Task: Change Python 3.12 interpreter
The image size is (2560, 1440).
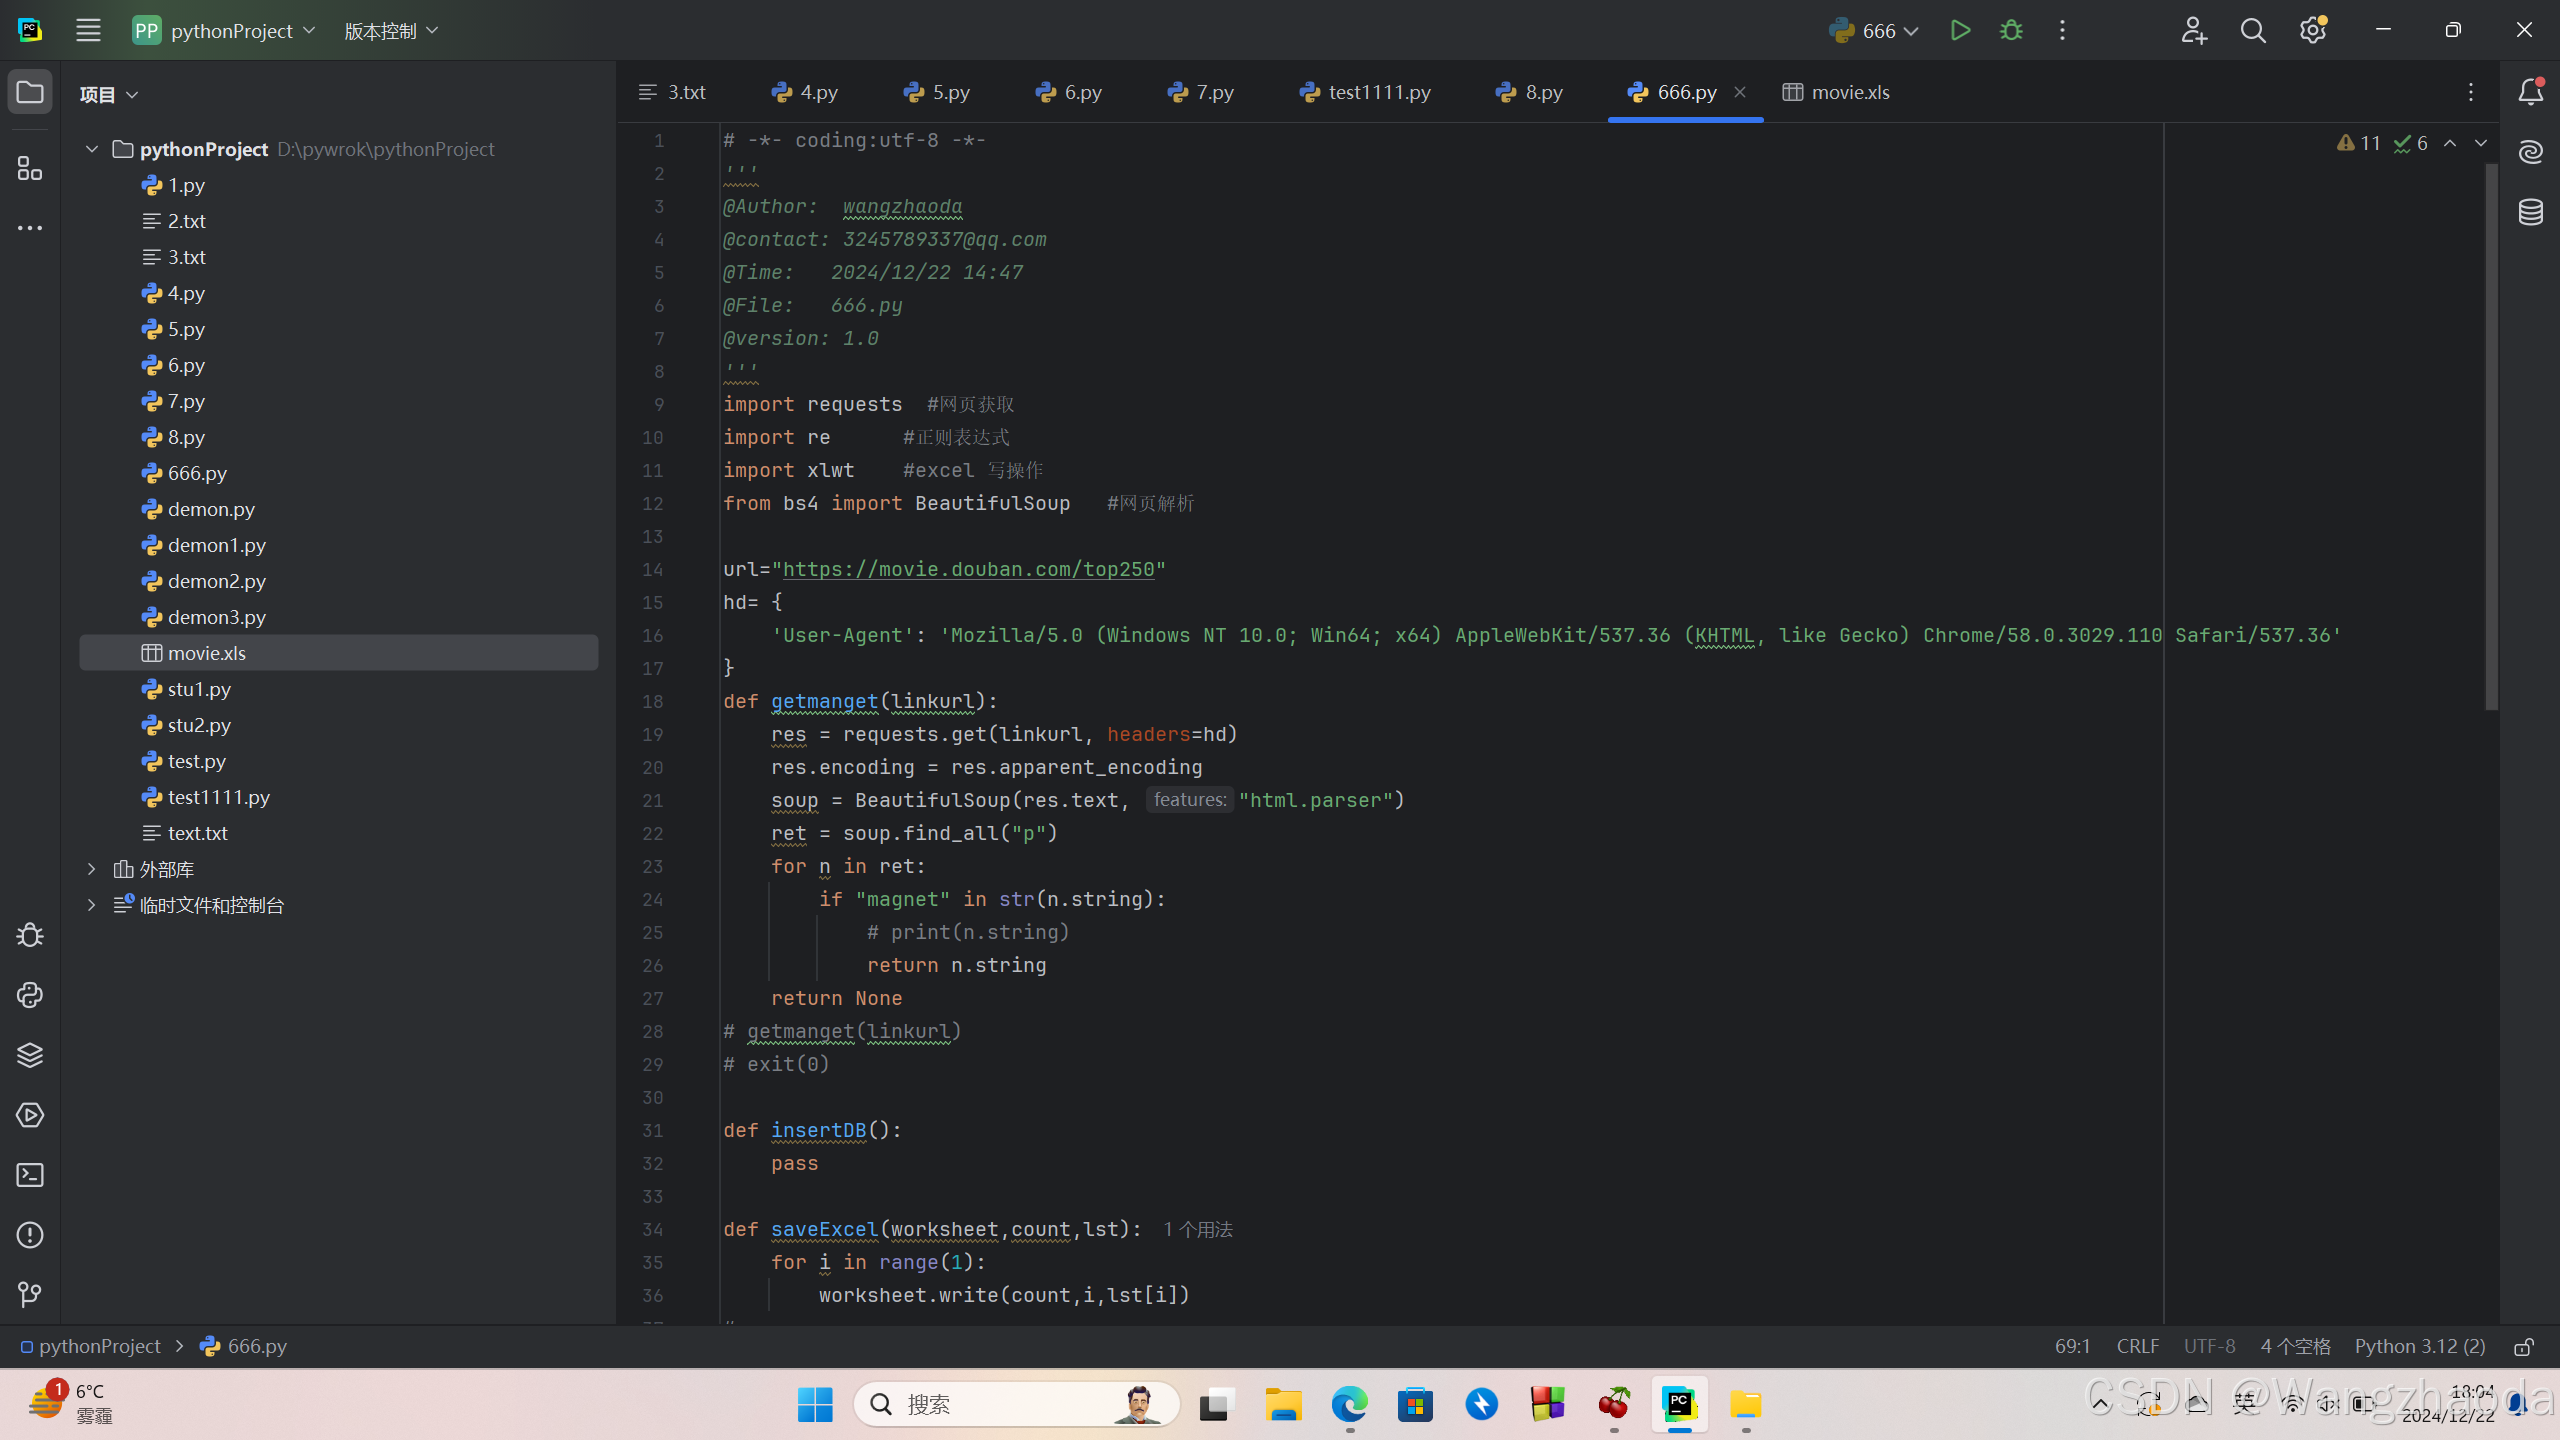Action: [2420, 1346]
